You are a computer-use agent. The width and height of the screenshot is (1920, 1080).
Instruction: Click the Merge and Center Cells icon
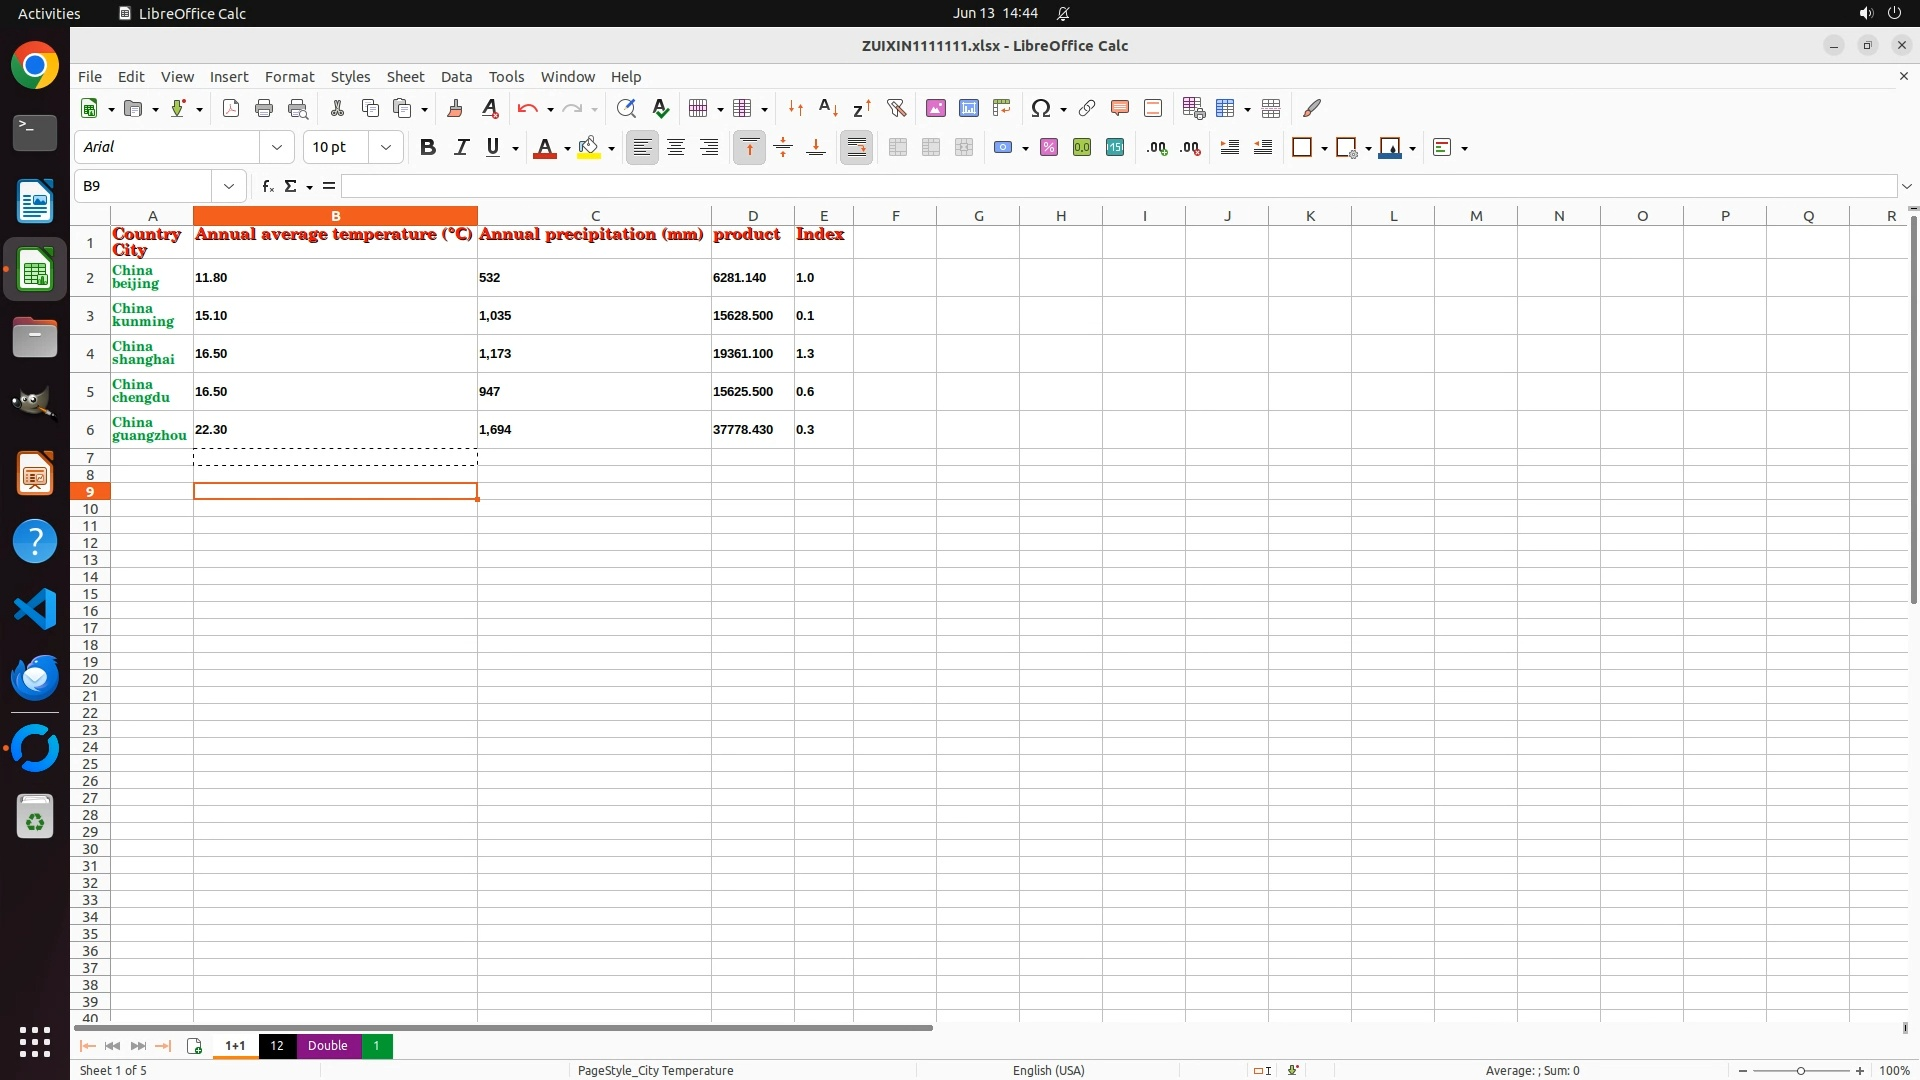click(897, 148)
